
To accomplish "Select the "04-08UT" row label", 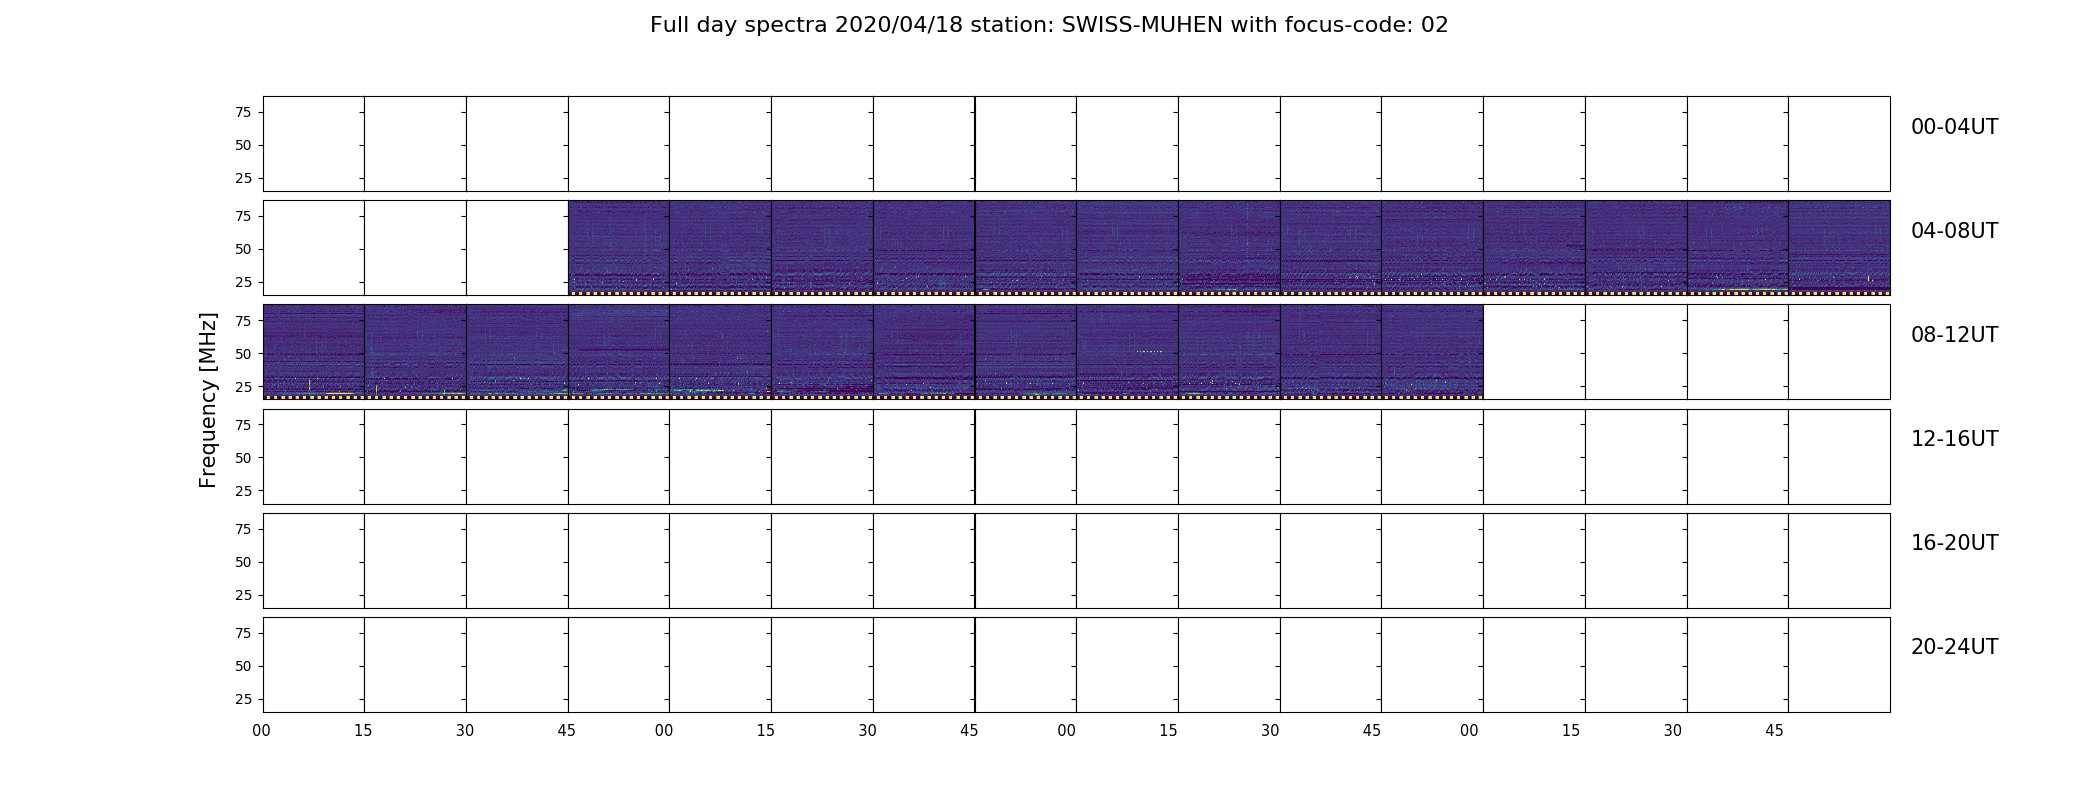I will (x=1954, y=231).
